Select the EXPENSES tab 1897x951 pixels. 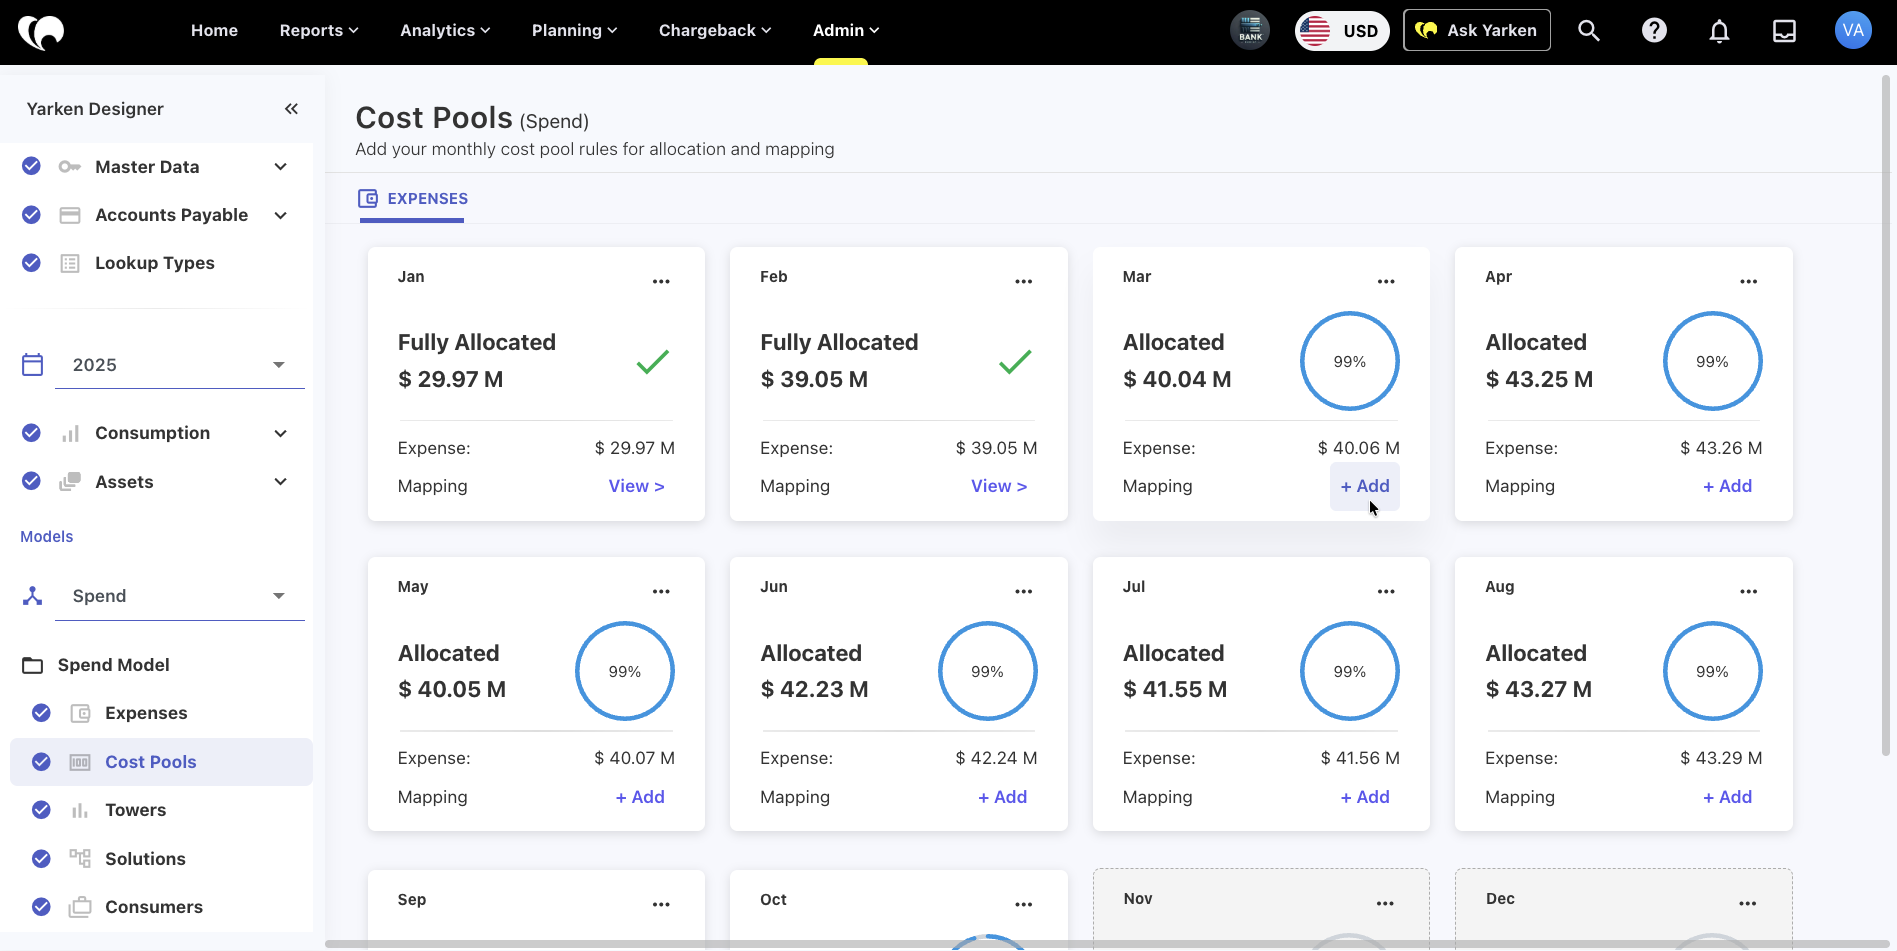tap(413, 199)
